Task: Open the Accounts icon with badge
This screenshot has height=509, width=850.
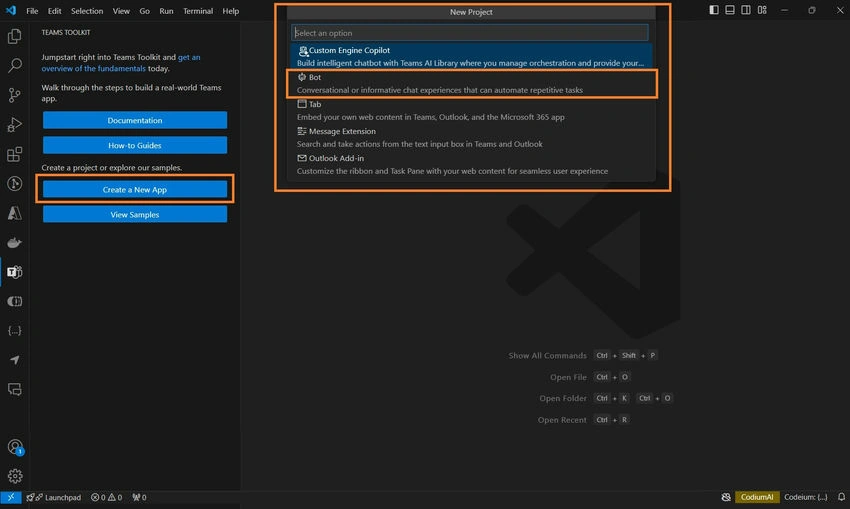Action: pyautogui.click(x=15, y=447)
